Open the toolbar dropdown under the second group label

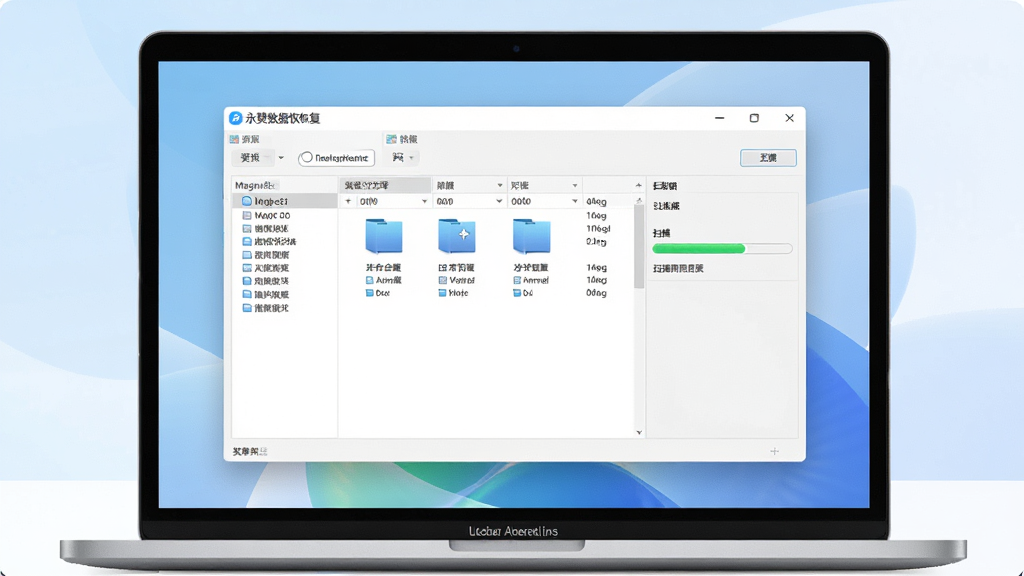point(404,157)
